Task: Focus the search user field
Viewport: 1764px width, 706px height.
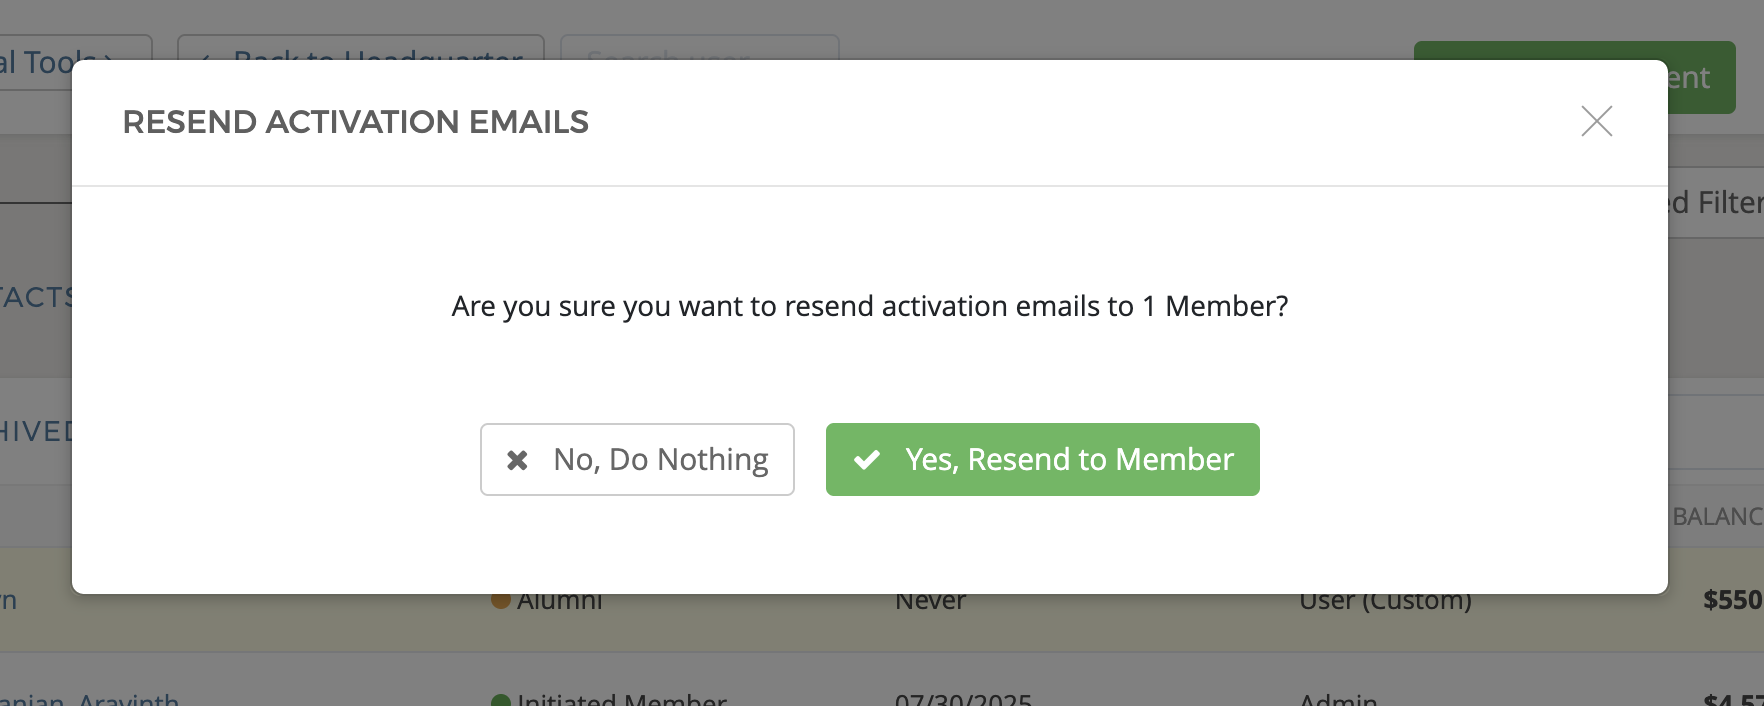Action: [699, 49]
